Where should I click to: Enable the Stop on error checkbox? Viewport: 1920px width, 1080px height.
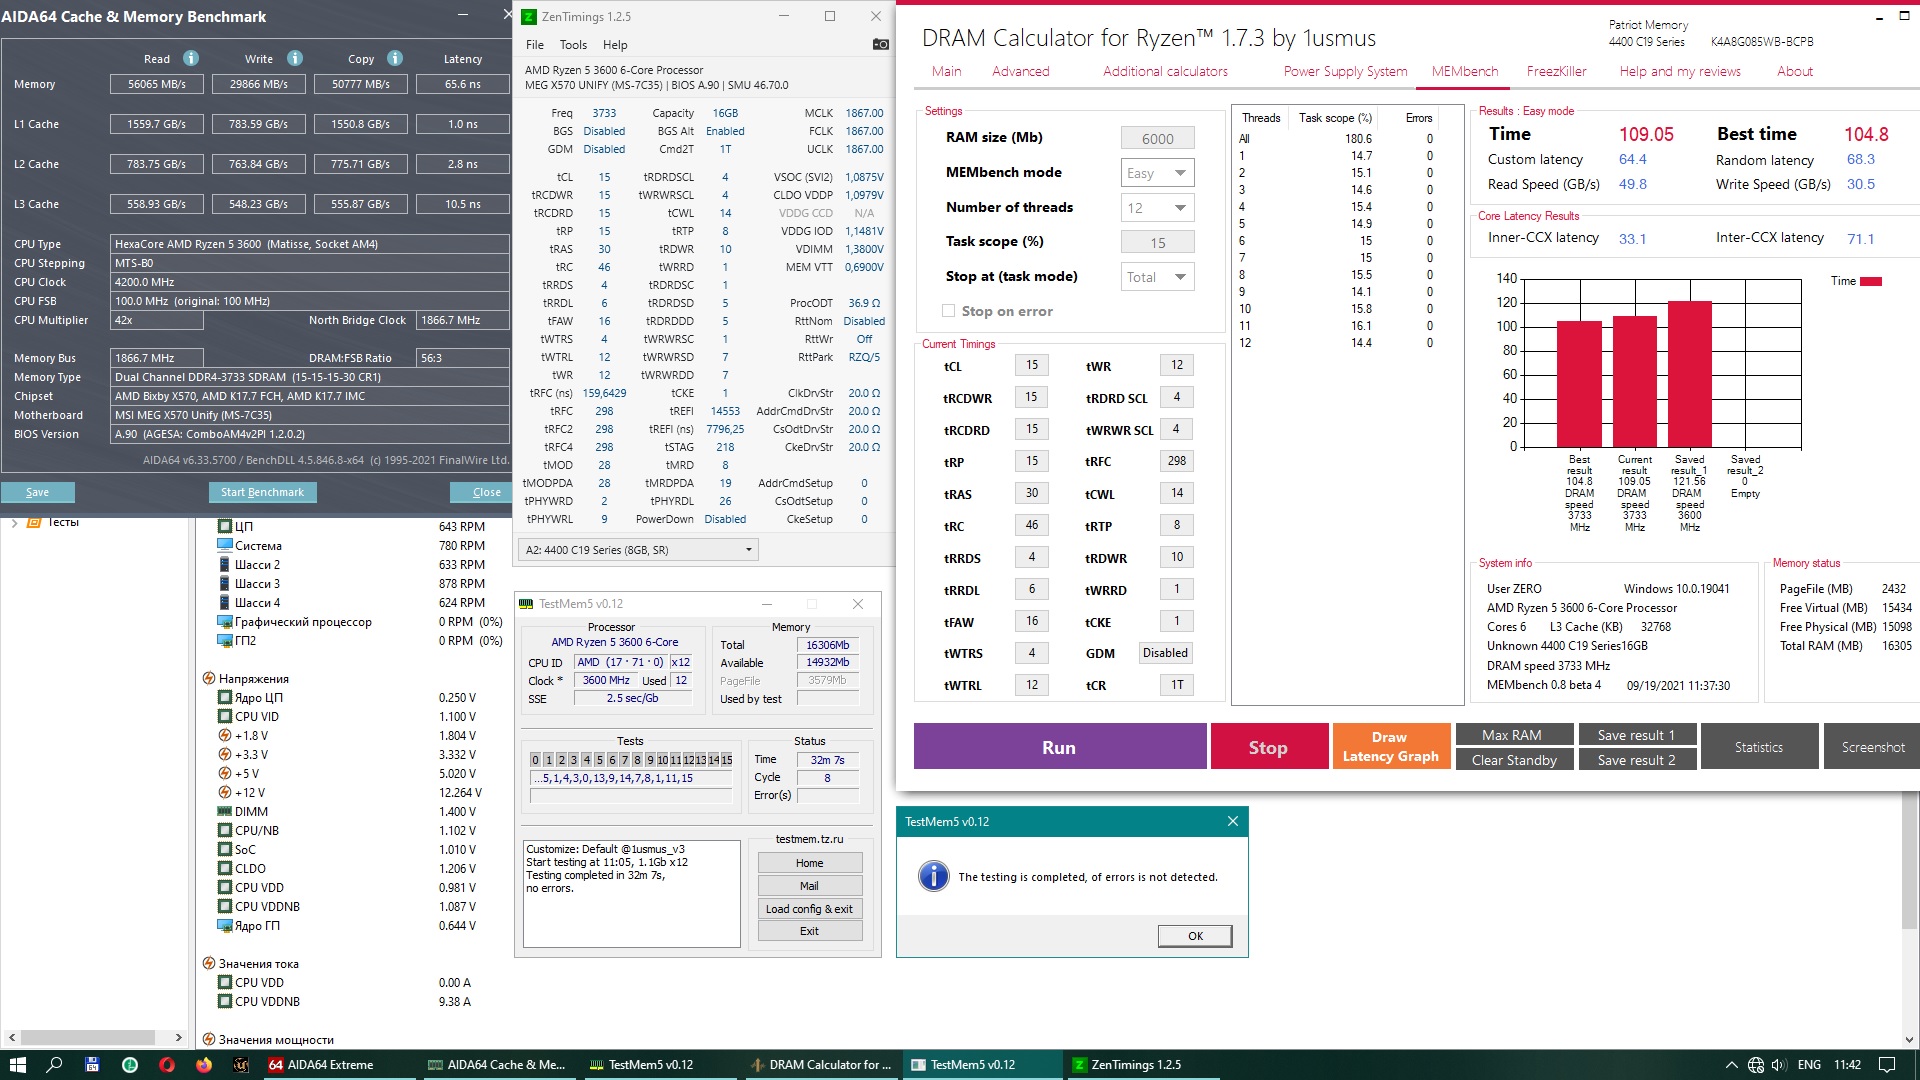[x=948, y=311]
